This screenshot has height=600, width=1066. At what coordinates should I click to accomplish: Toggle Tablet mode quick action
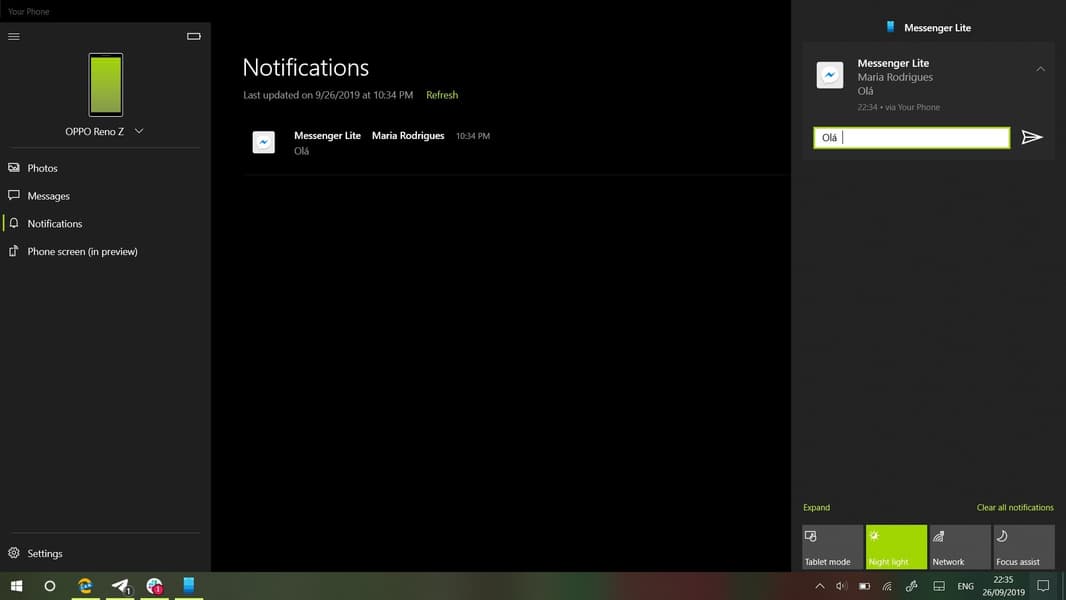832,546
